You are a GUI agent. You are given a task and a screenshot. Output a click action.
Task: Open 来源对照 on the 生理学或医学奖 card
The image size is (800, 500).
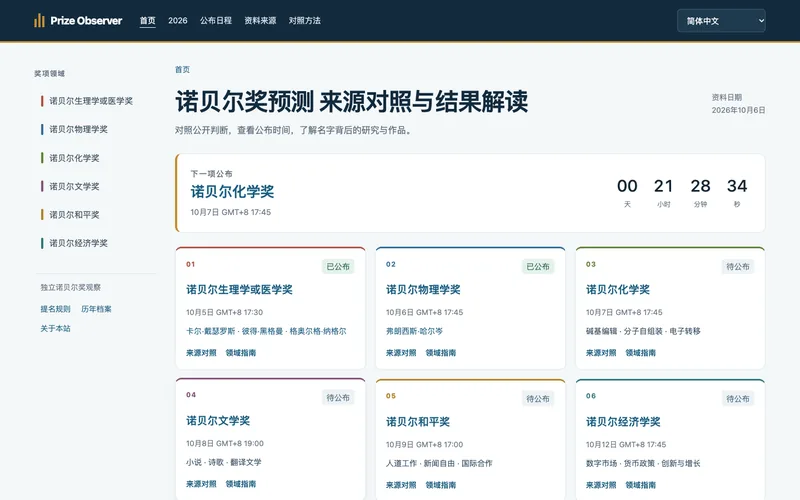(x=201, y=353)
